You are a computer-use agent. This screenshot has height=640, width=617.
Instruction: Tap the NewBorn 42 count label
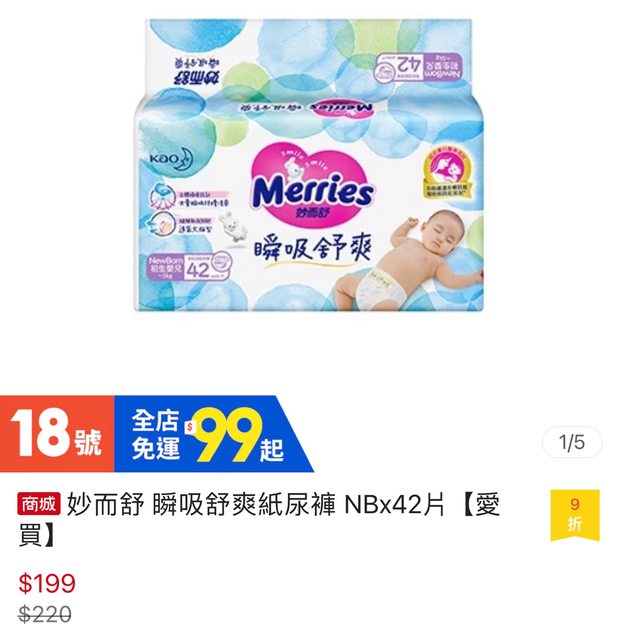pos(189,267)
